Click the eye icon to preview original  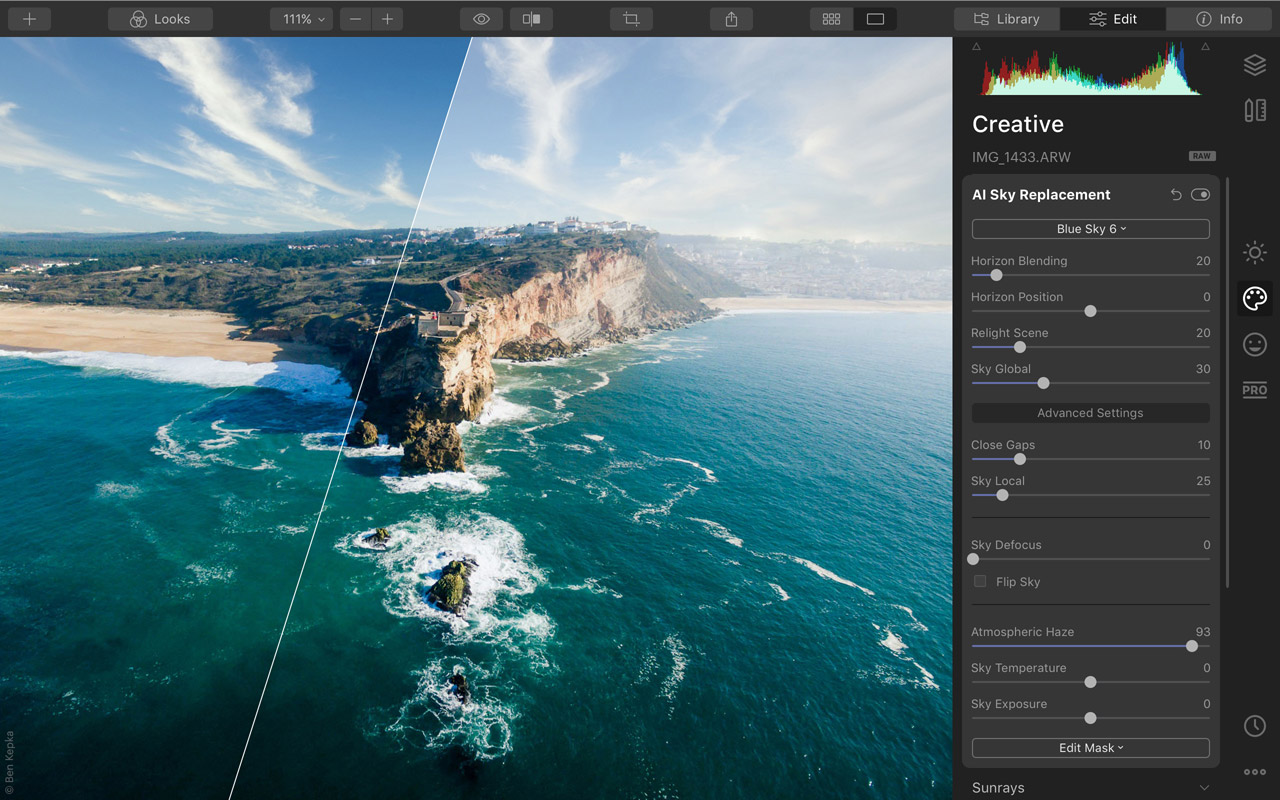point(481,18)
